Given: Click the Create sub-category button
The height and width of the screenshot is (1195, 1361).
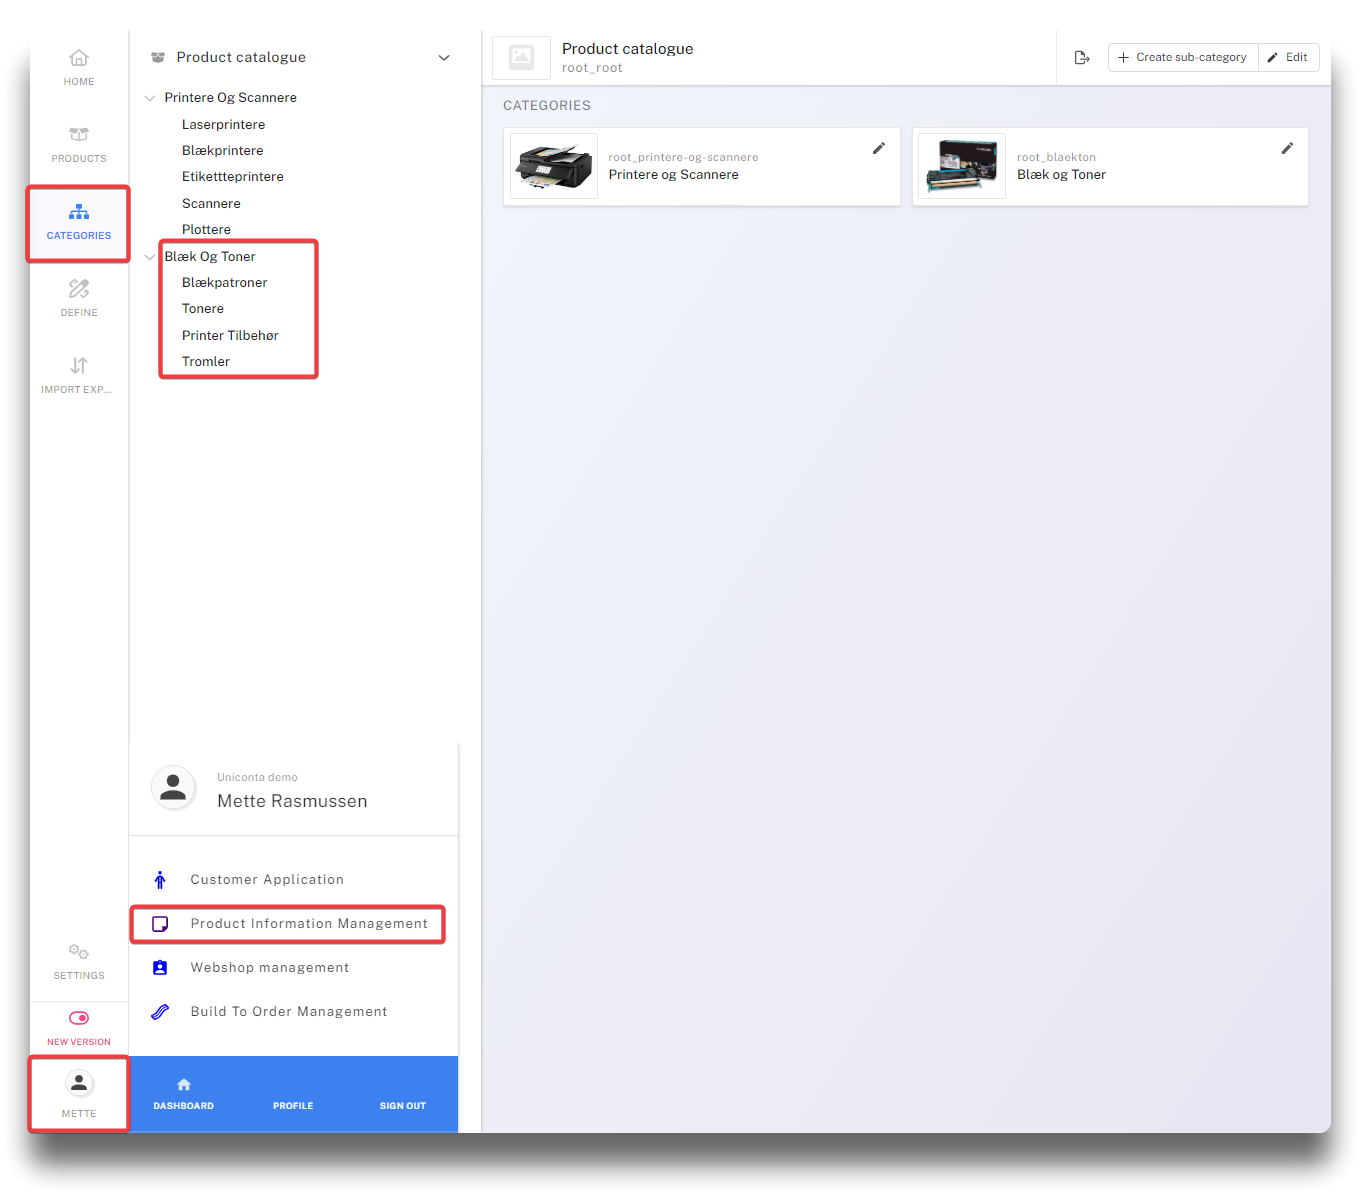Looking at the screenshot, I should click(1183, 58).
